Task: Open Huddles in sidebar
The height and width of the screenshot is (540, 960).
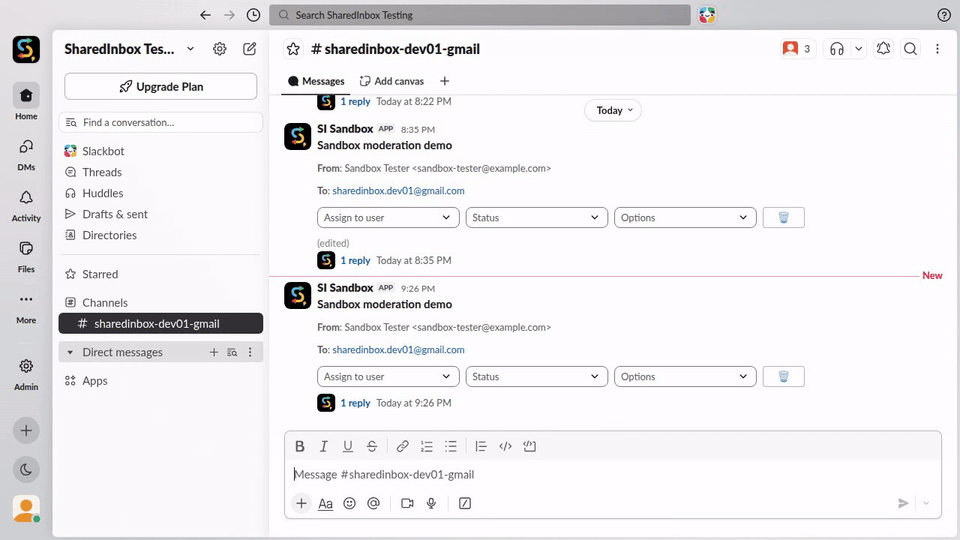Action: (160, 193)
